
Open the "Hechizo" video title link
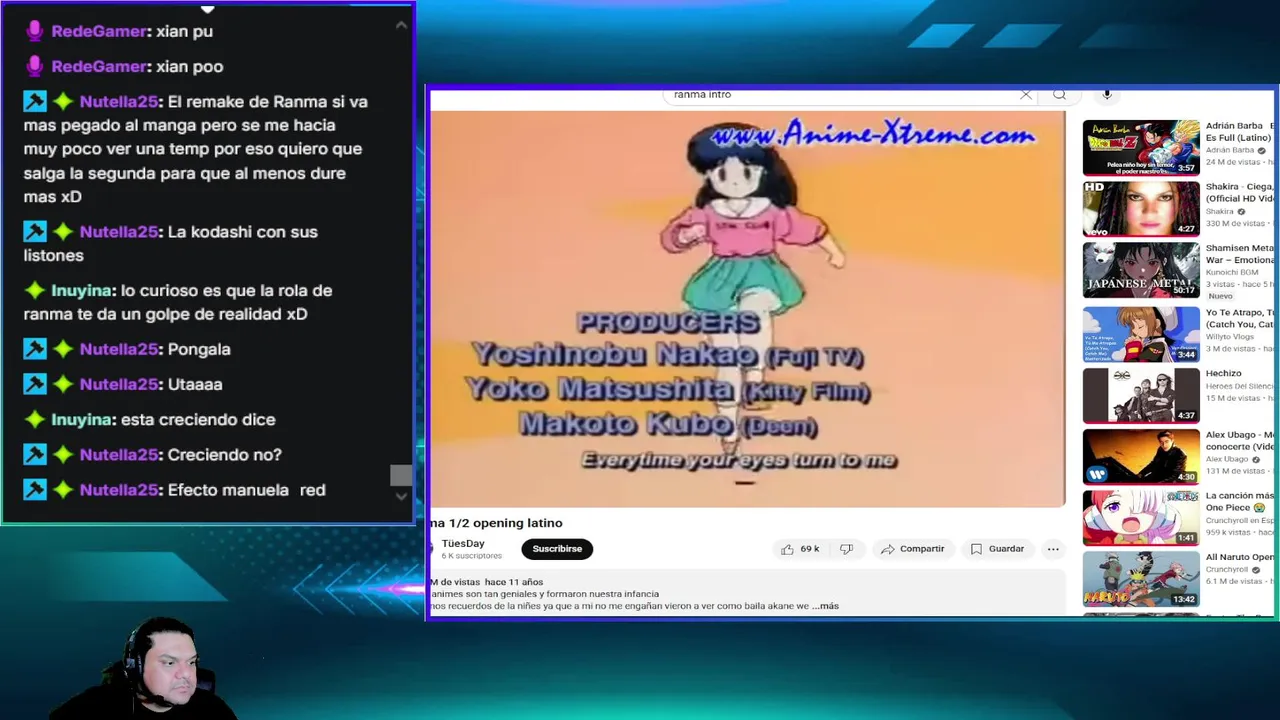(x=1223, y=374)
